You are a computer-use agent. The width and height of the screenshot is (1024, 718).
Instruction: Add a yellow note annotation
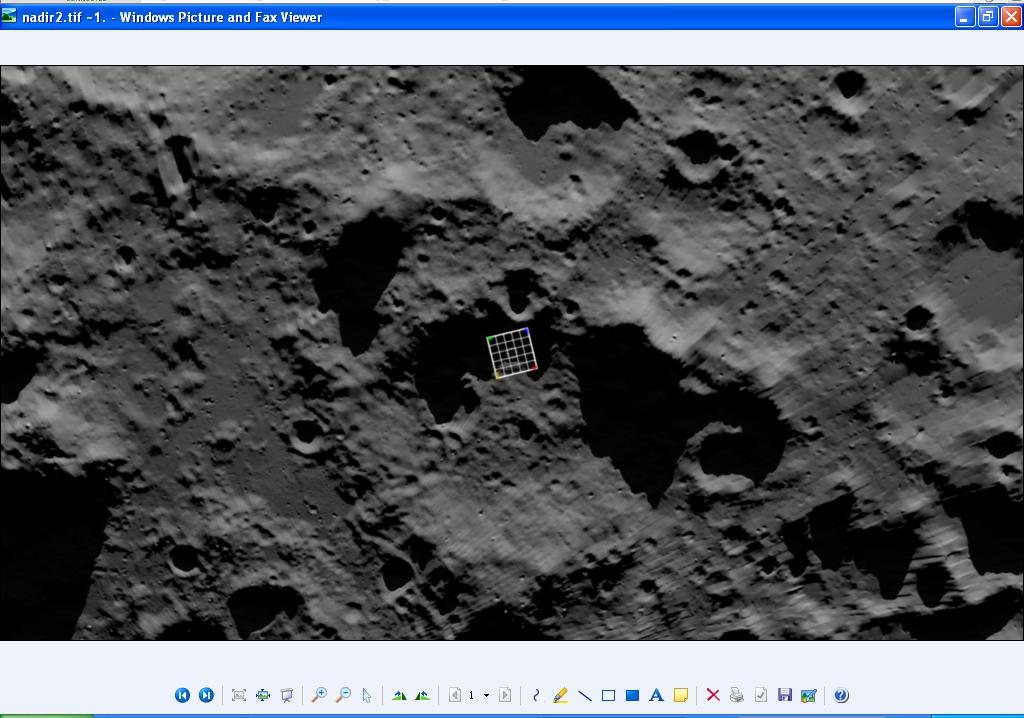681,695
